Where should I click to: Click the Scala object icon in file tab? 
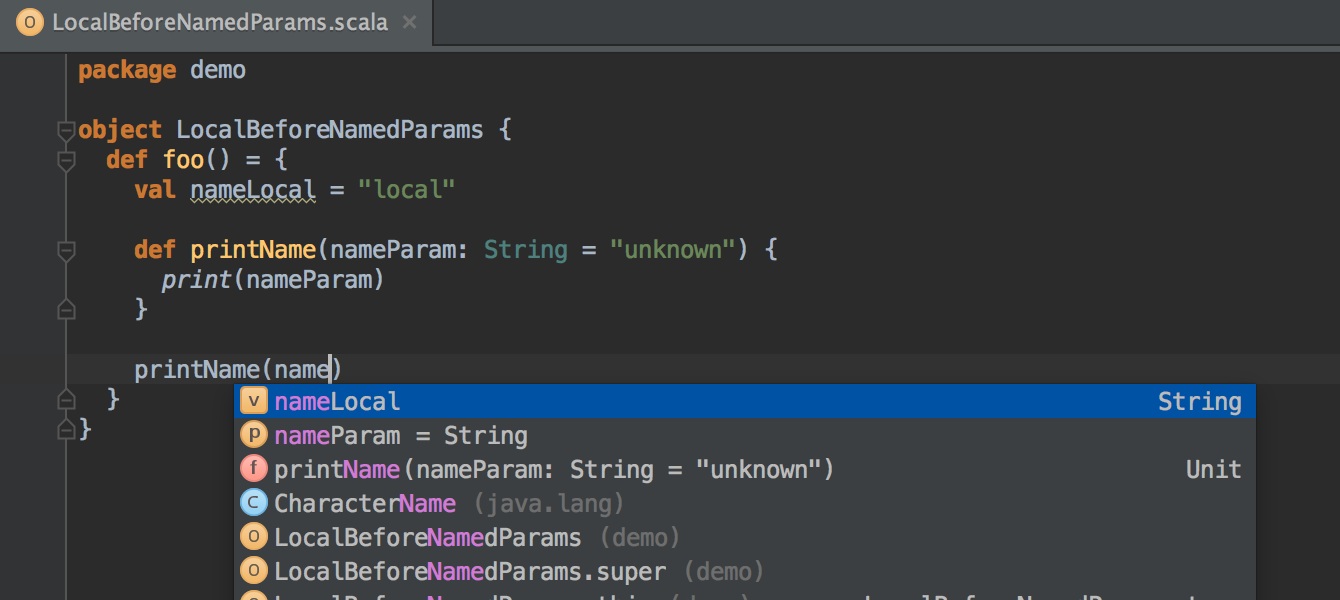click(30, 22)
